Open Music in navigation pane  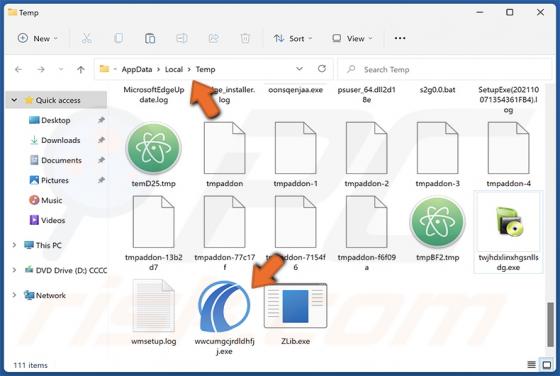click(51, 200)
